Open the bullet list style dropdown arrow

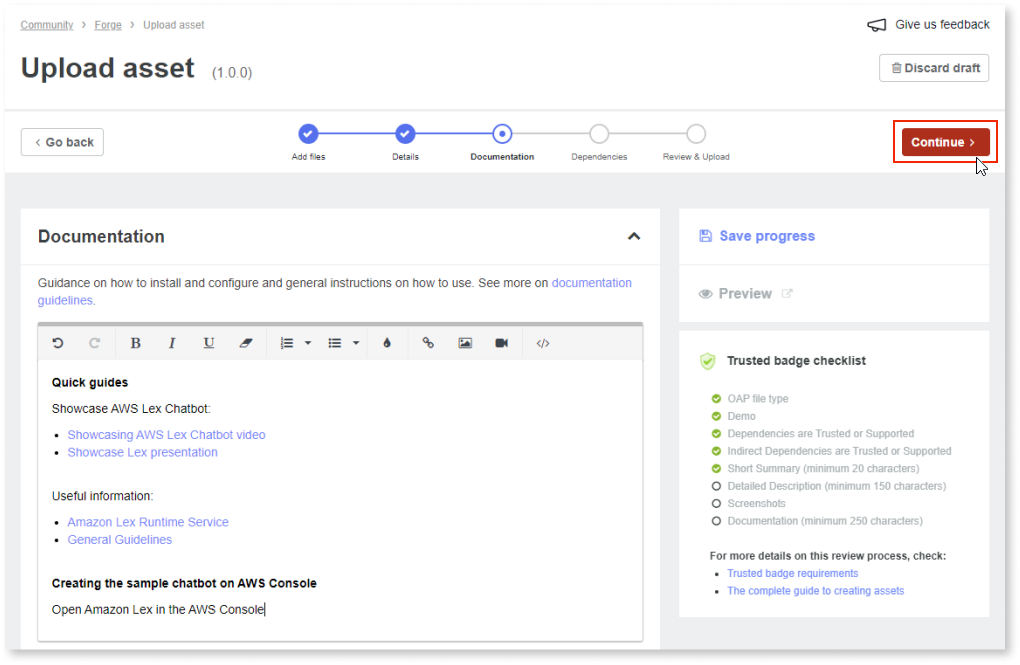(x=356, y=343)
